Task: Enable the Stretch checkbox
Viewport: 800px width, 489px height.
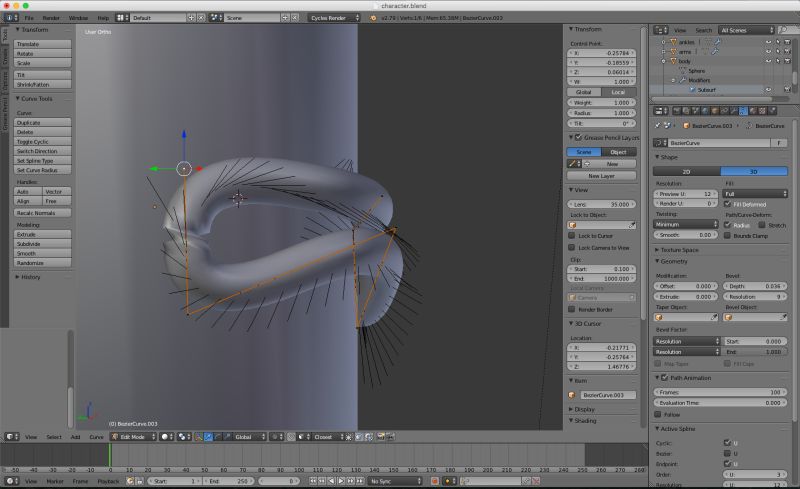Action: pos(762,225)
